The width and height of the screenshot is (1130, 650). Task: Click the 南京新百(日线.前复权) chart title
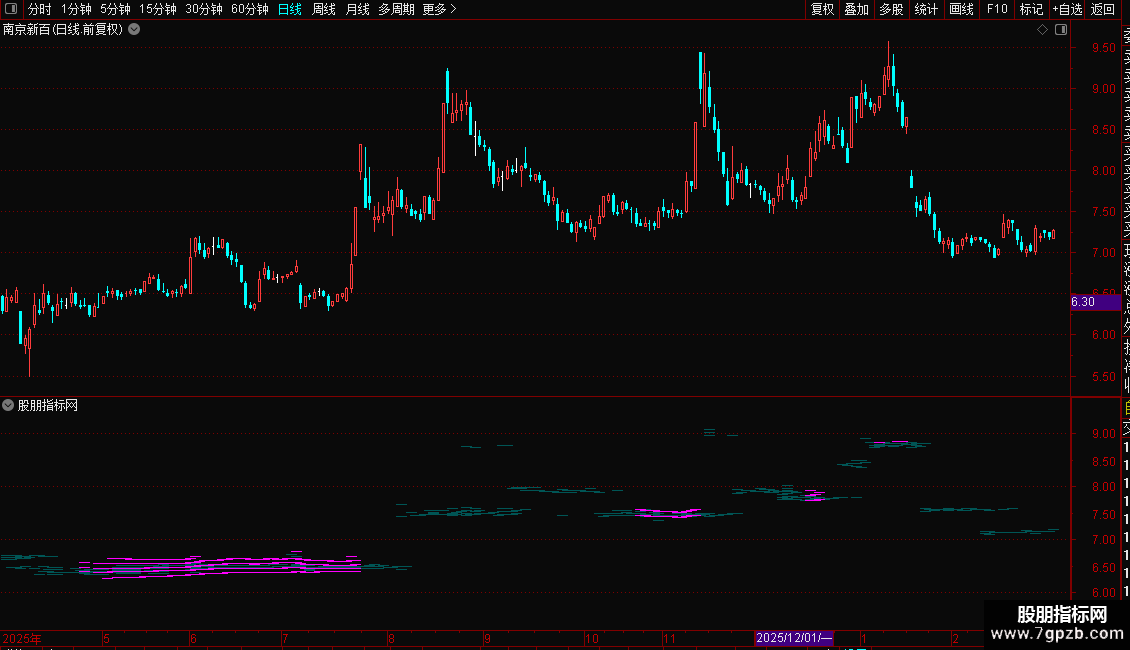click(63, 30)
